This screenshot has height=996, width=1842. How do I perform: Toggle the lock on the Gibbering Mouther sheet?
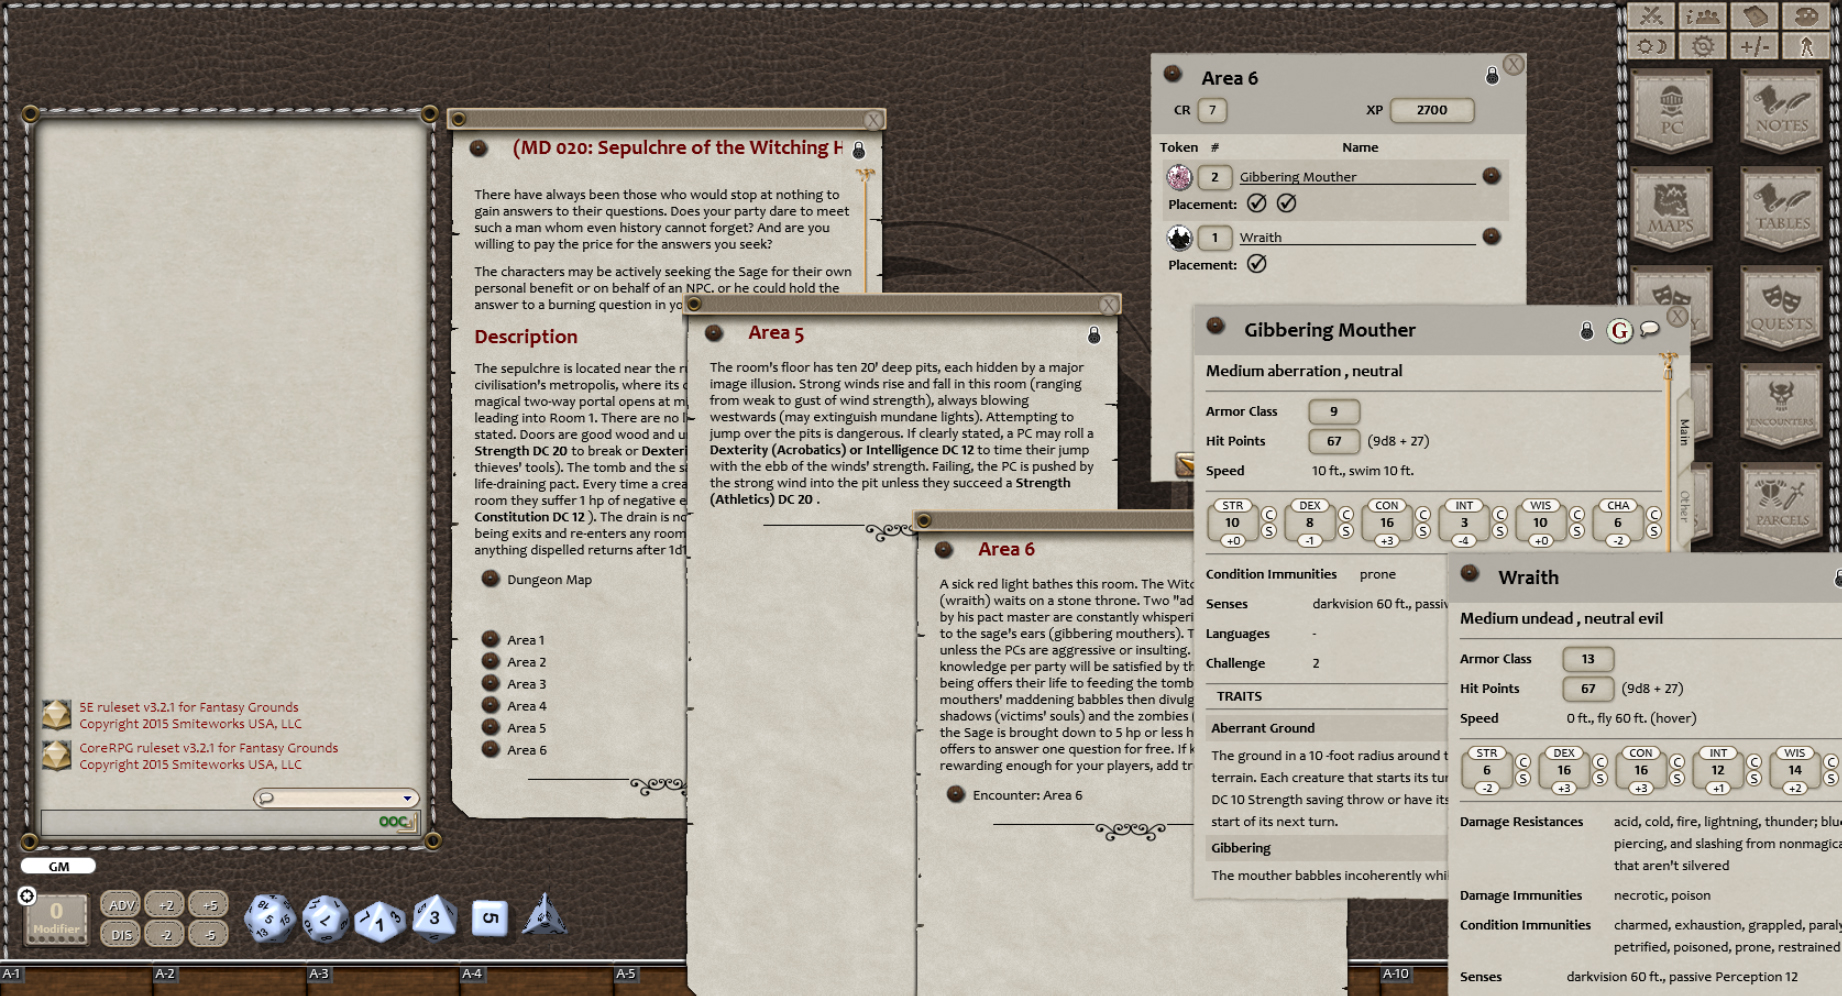point(1585,330)
